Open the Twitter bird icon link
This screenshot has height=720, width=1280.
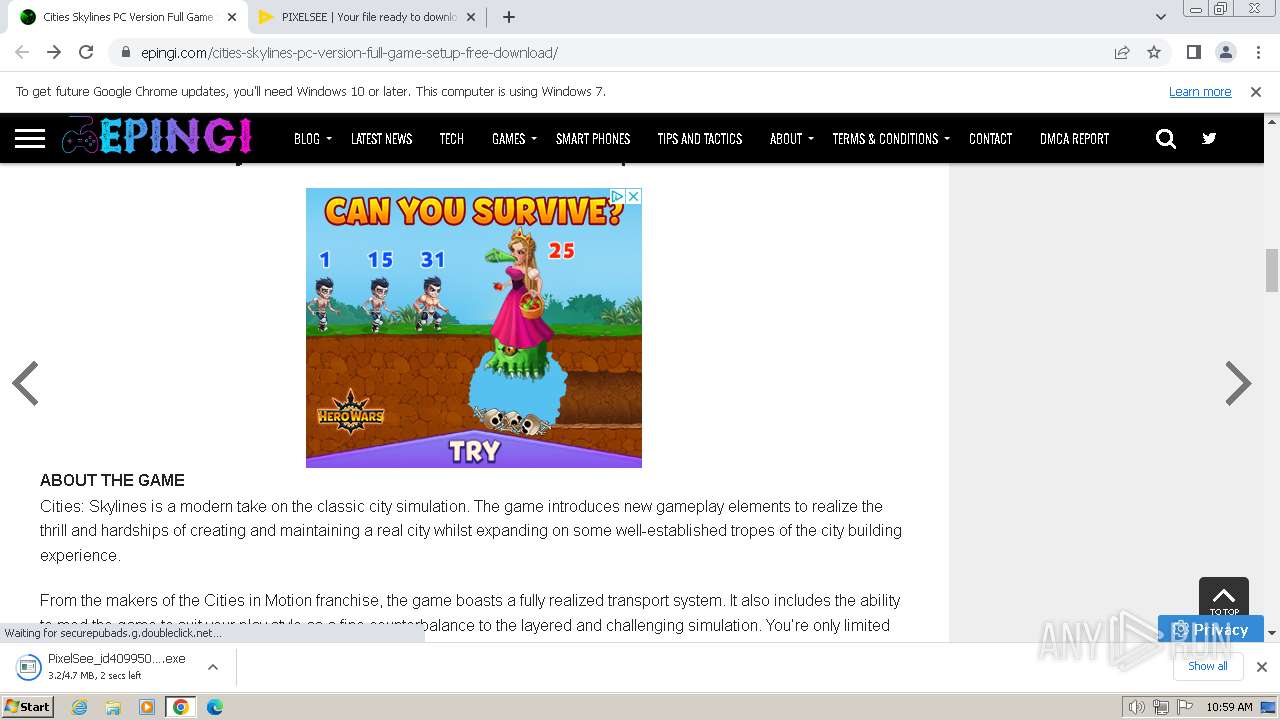click(x=1209, y=139)
